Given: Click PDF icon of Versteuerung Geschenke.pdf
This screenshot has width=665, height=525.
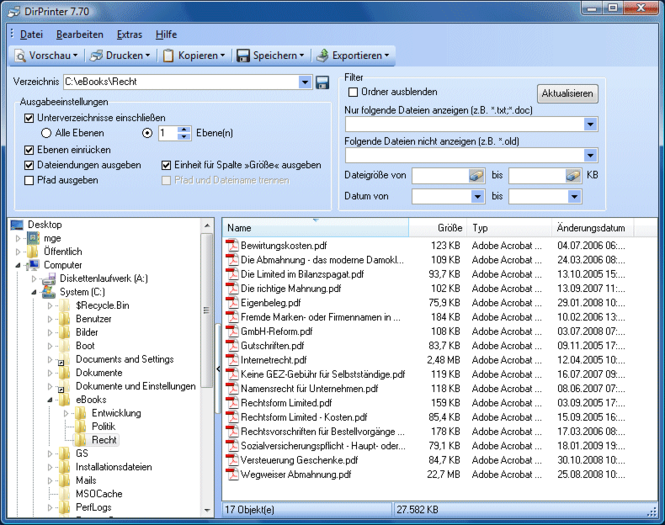Looking at the screenshot, I should click(232, 460).
